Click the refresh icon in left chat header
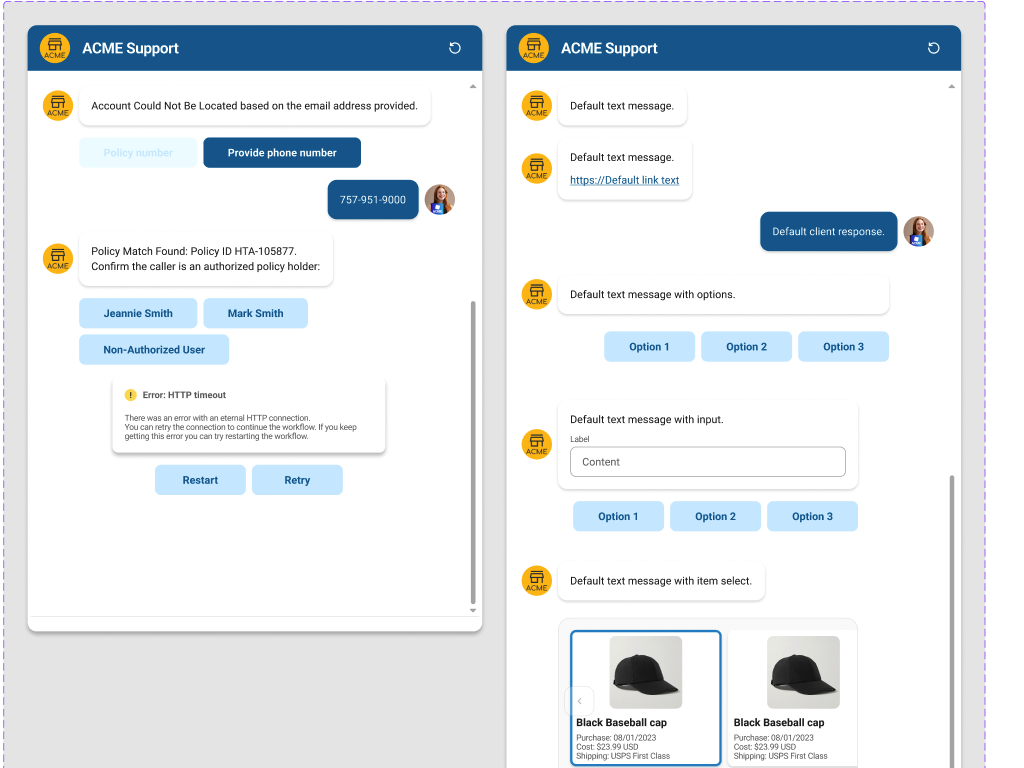 (455, 48)
